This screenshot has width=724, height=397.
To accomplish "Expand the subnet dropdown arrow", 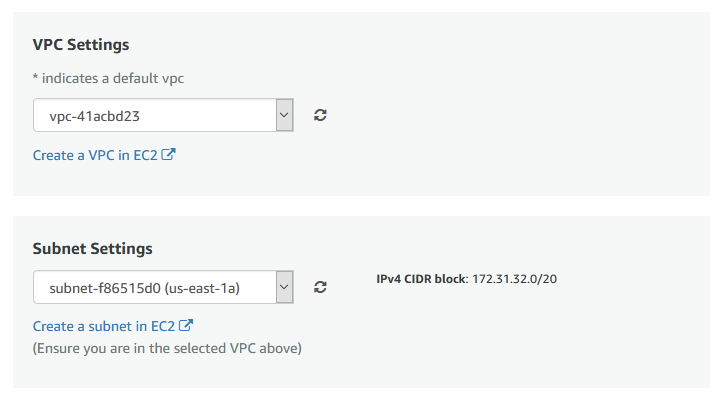I will (x=284, y=287).
